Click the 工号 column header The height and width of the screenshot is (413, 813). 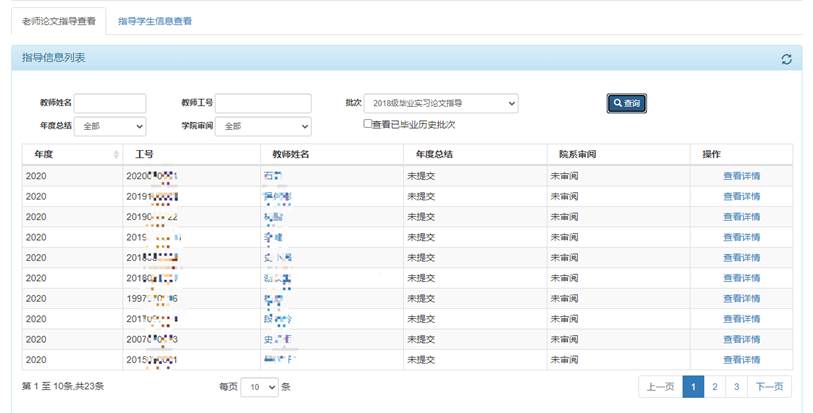(144, 155)
